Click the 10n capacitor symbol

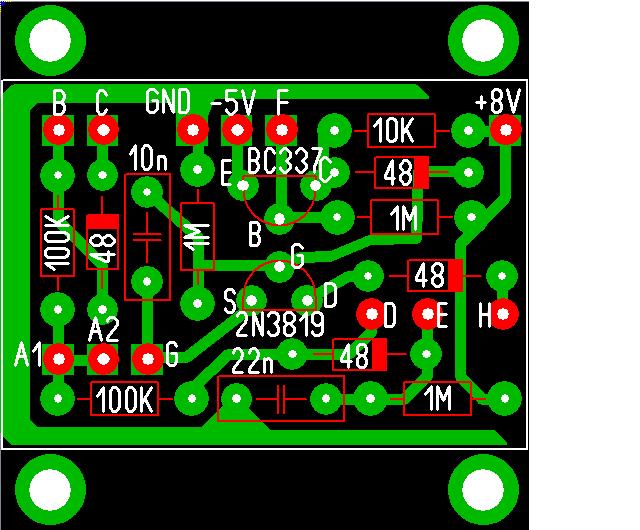point(147,237)
